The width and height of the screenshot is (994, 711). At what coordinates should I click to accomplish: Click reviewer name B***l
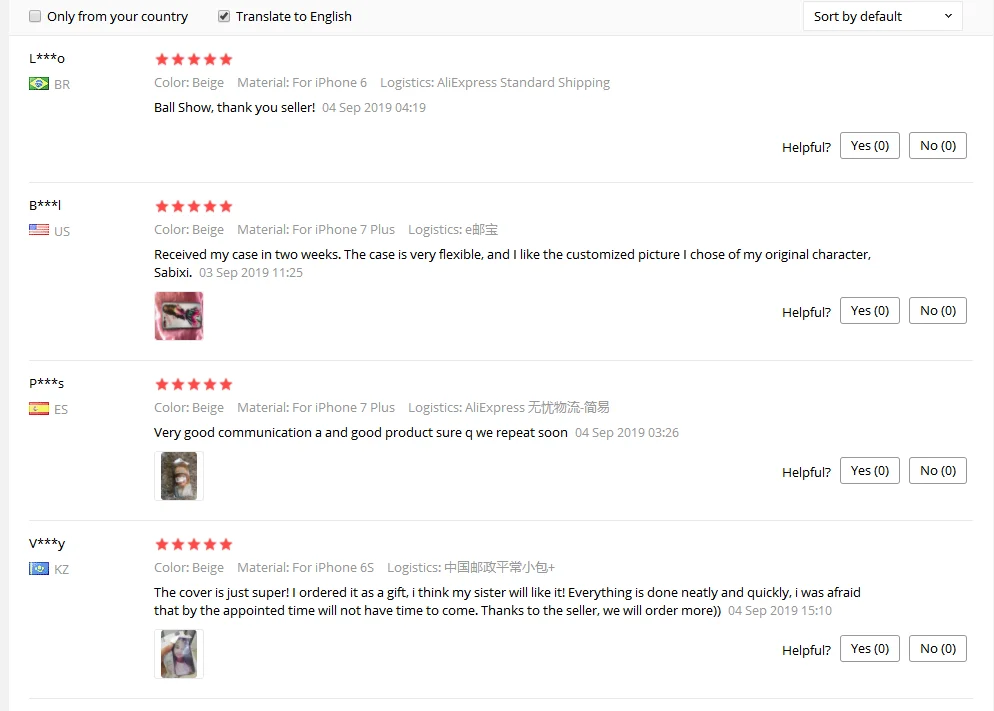click(45, 205)
